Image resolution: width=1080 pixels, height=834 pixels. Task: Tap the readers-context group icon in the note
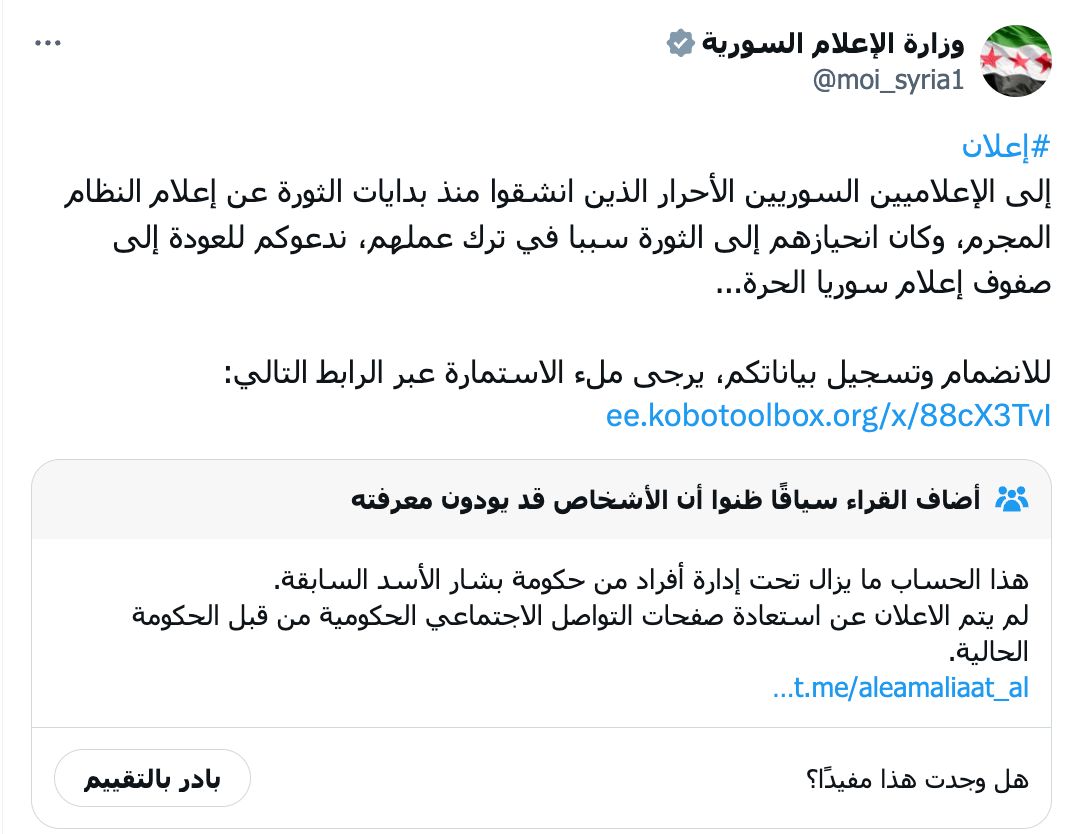point(1014,497)
